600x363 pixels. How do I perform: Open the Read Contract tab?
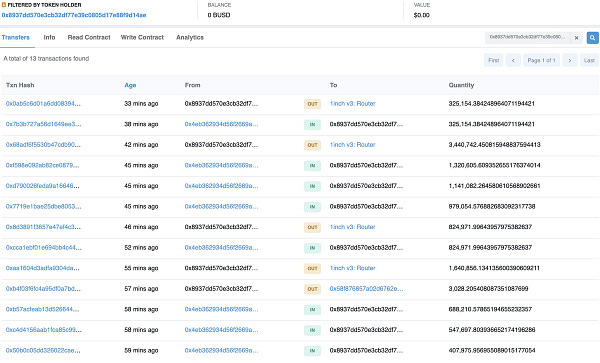(x=89, y=37)
